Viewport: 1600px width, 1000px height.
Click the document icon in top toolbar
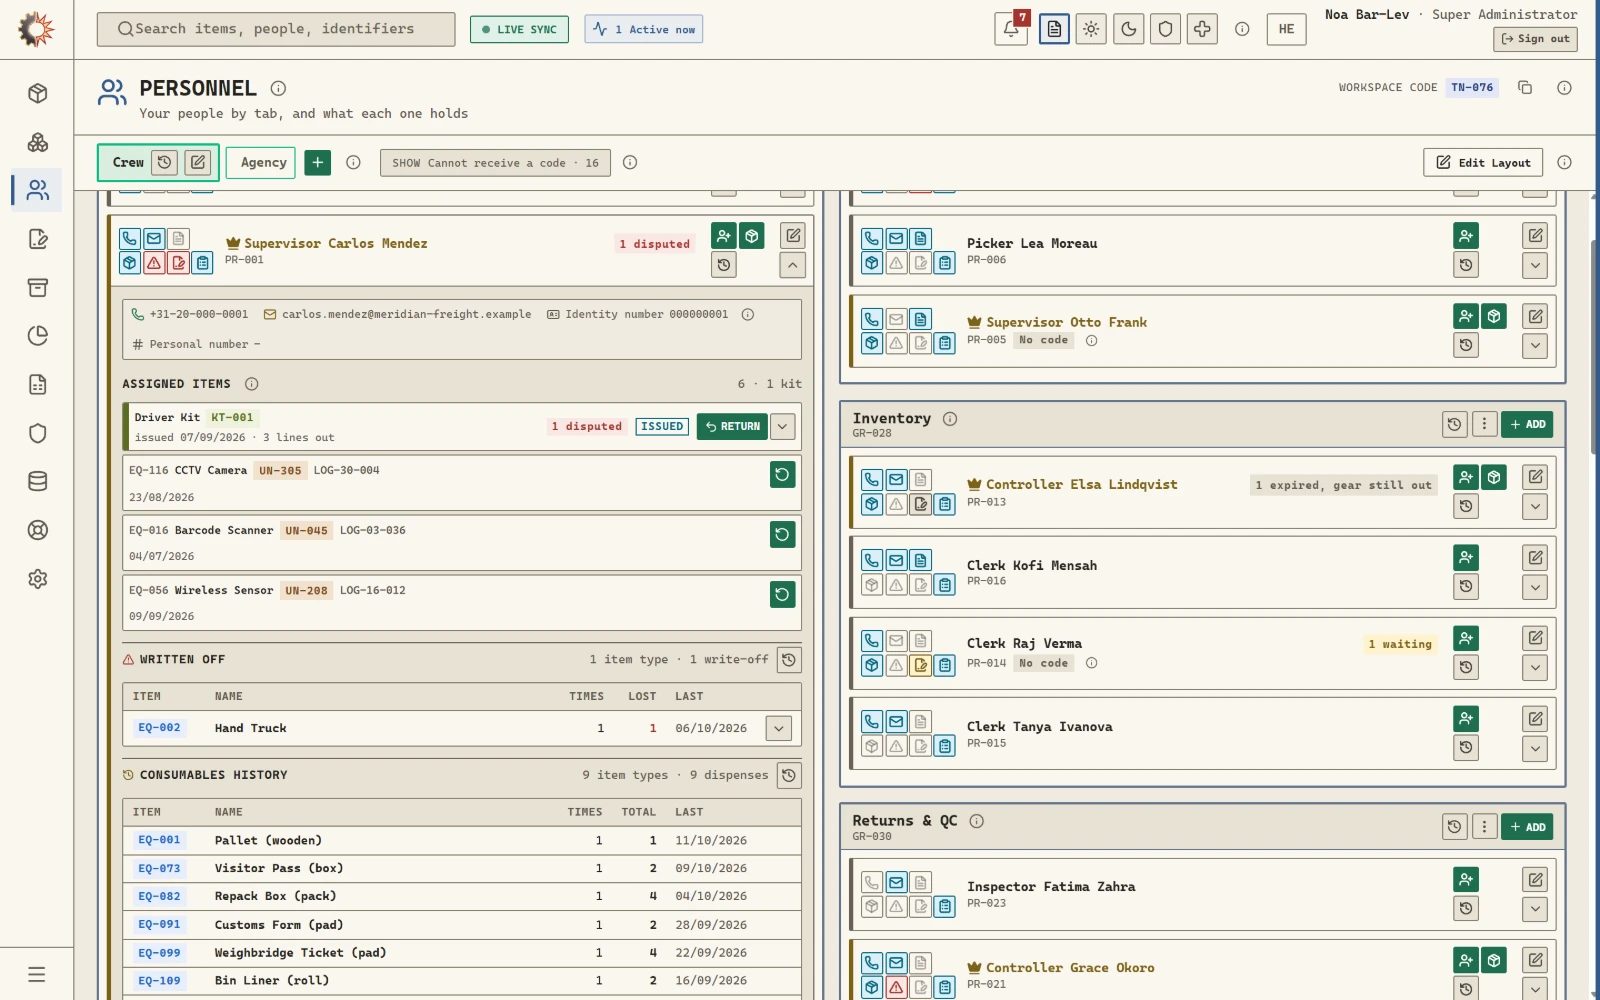pos(1054,29)
